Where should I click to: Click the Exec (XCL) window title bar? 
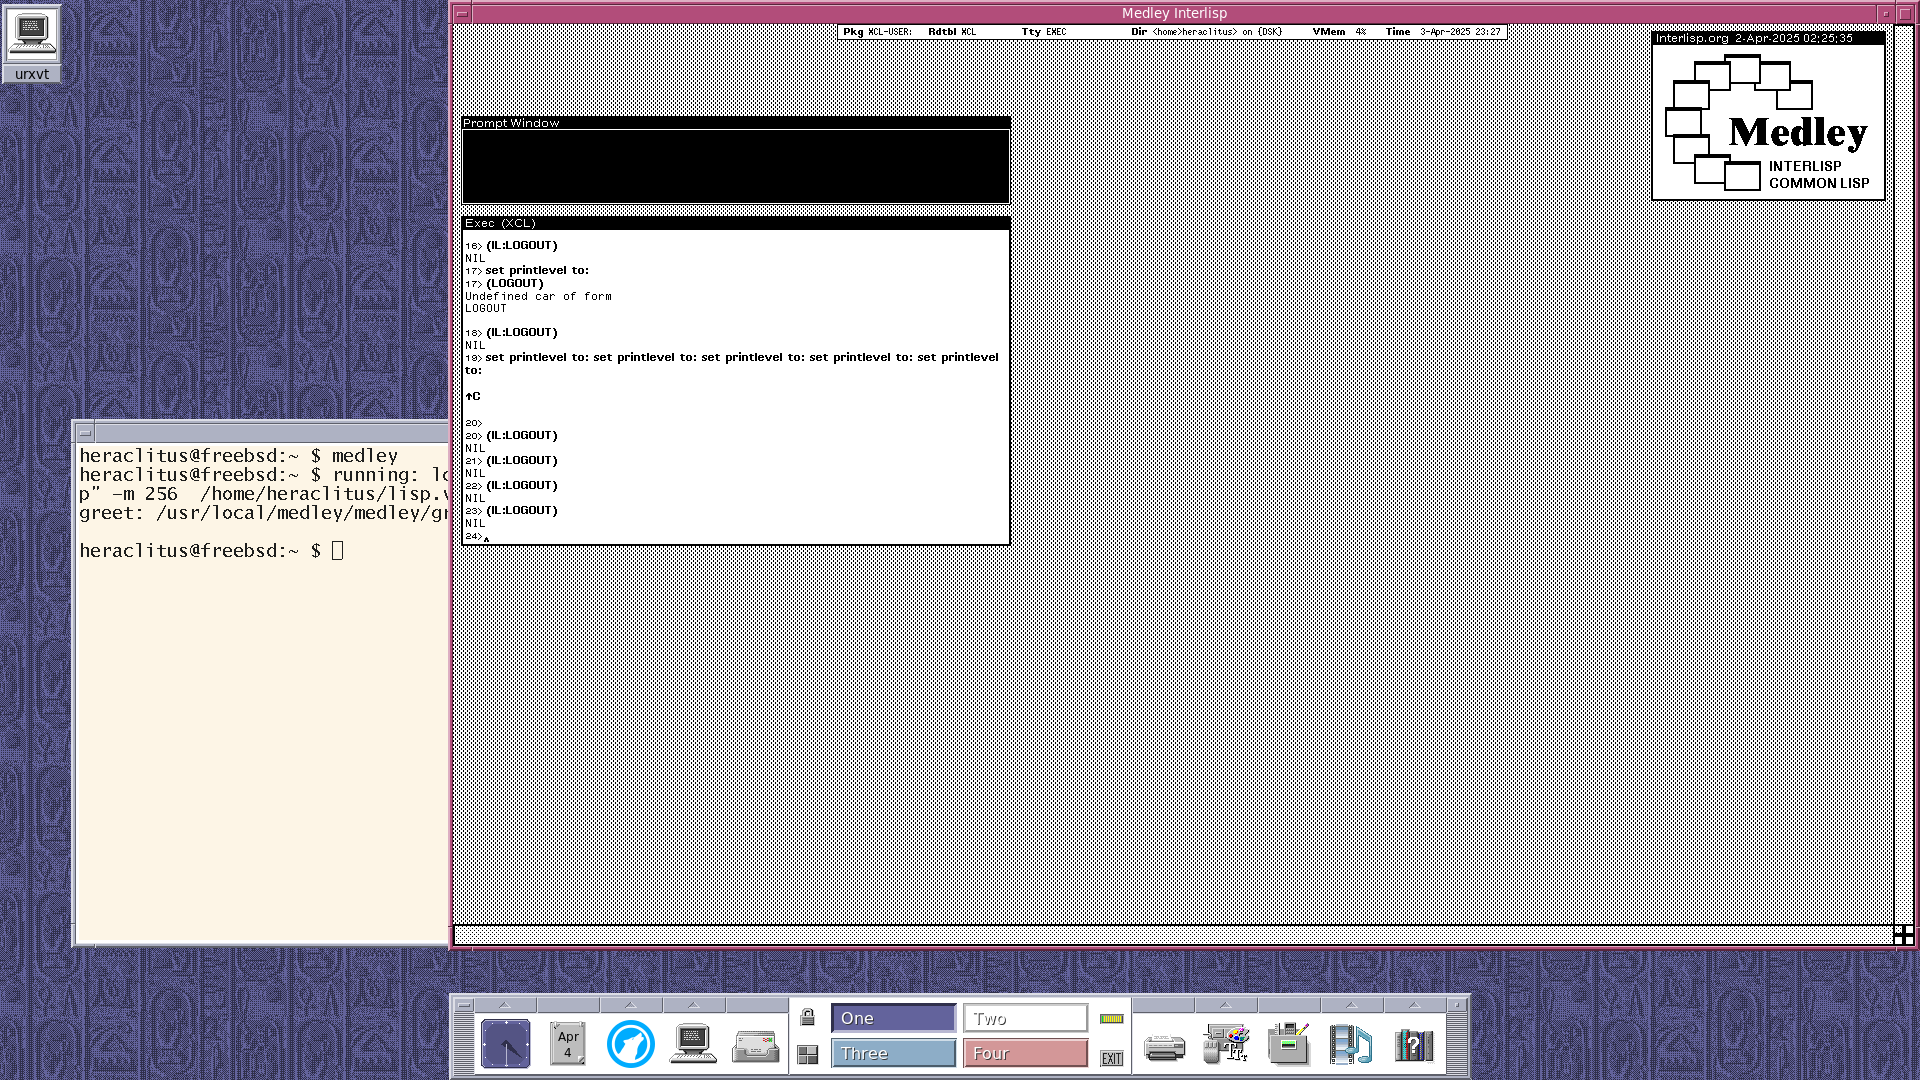(x=735, y=223)
